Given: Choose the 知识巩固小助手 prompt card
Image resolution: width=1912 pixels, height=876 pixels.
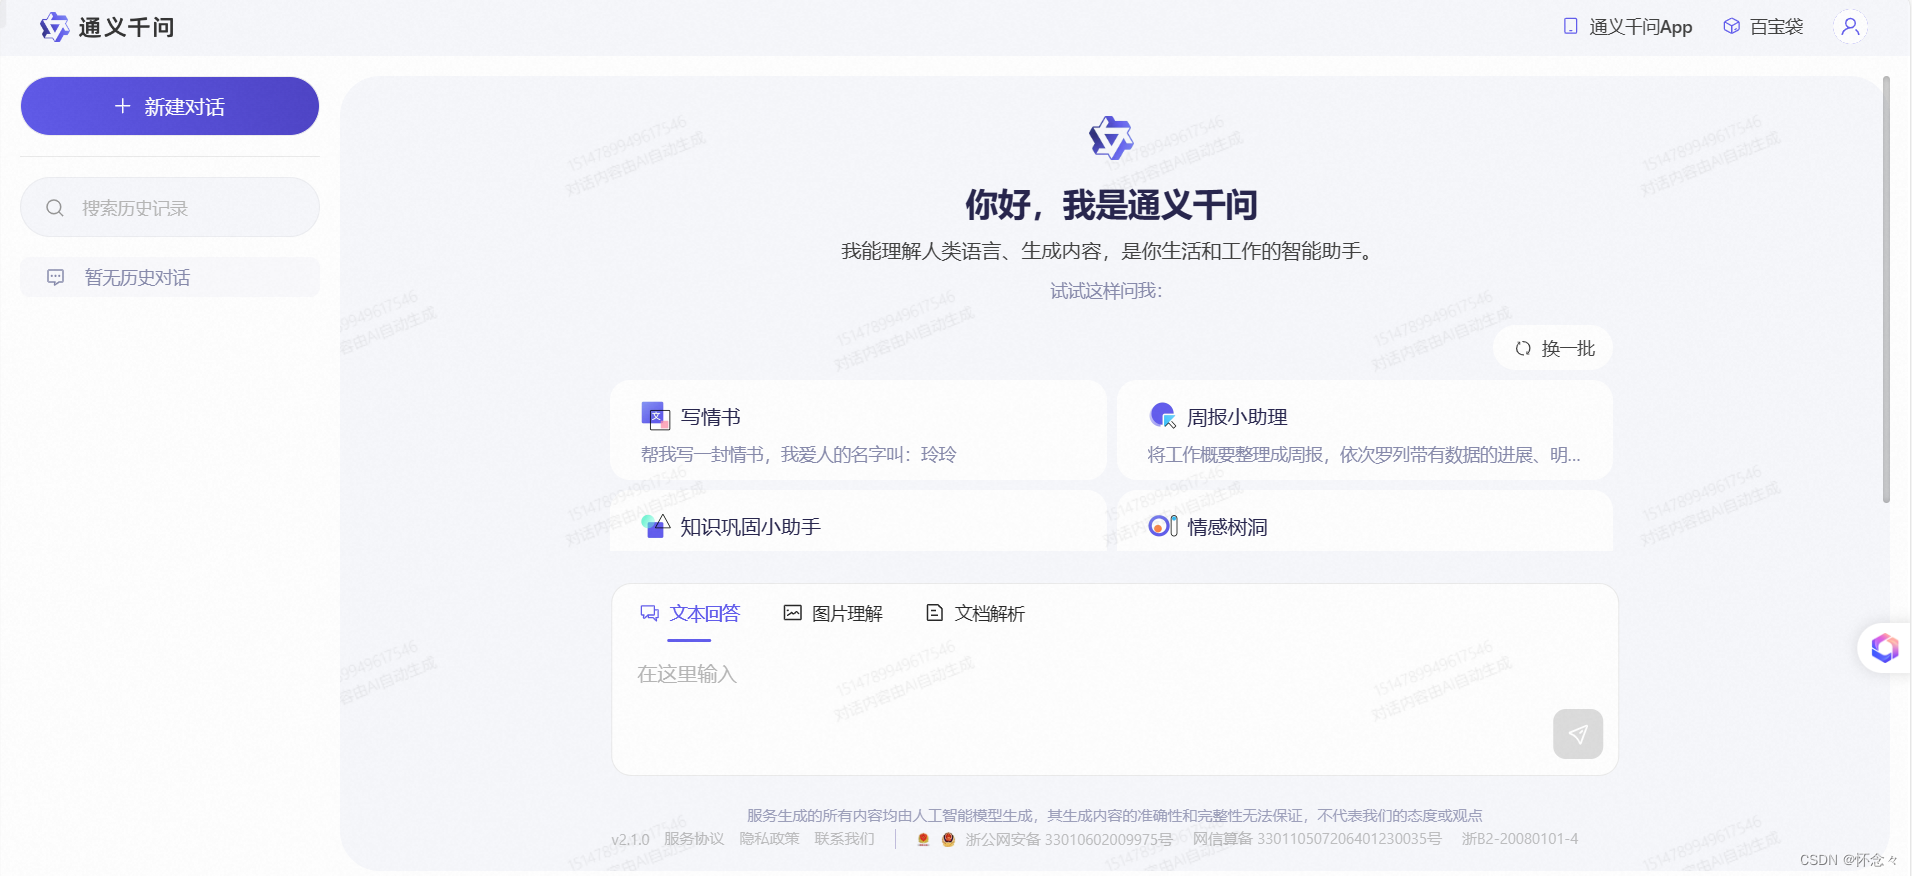Looking at the screenshot, I should (858, 520).
